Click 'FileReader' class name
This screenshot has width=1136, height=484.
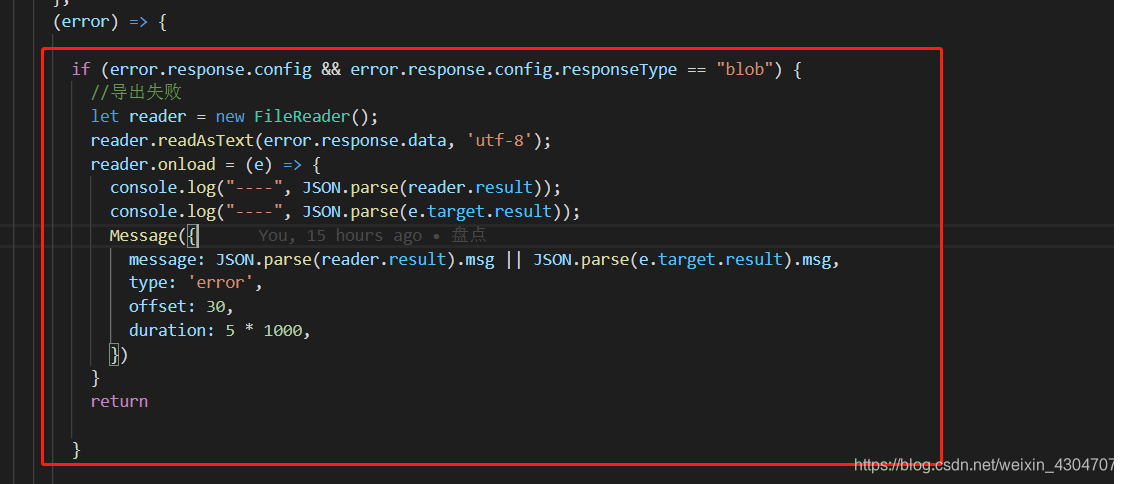[x=302, y=116]
